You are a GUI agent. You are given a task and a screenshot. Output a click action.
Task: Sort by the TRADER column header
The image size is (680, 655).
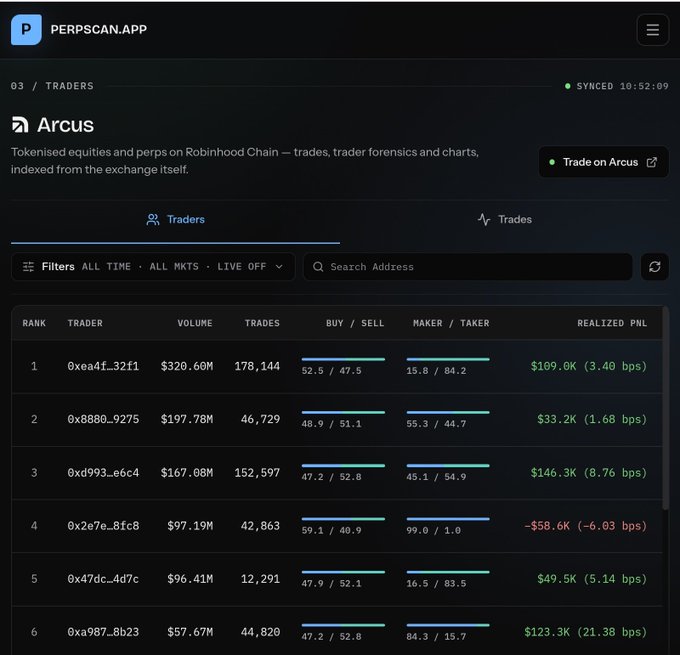tap(85, 323)
